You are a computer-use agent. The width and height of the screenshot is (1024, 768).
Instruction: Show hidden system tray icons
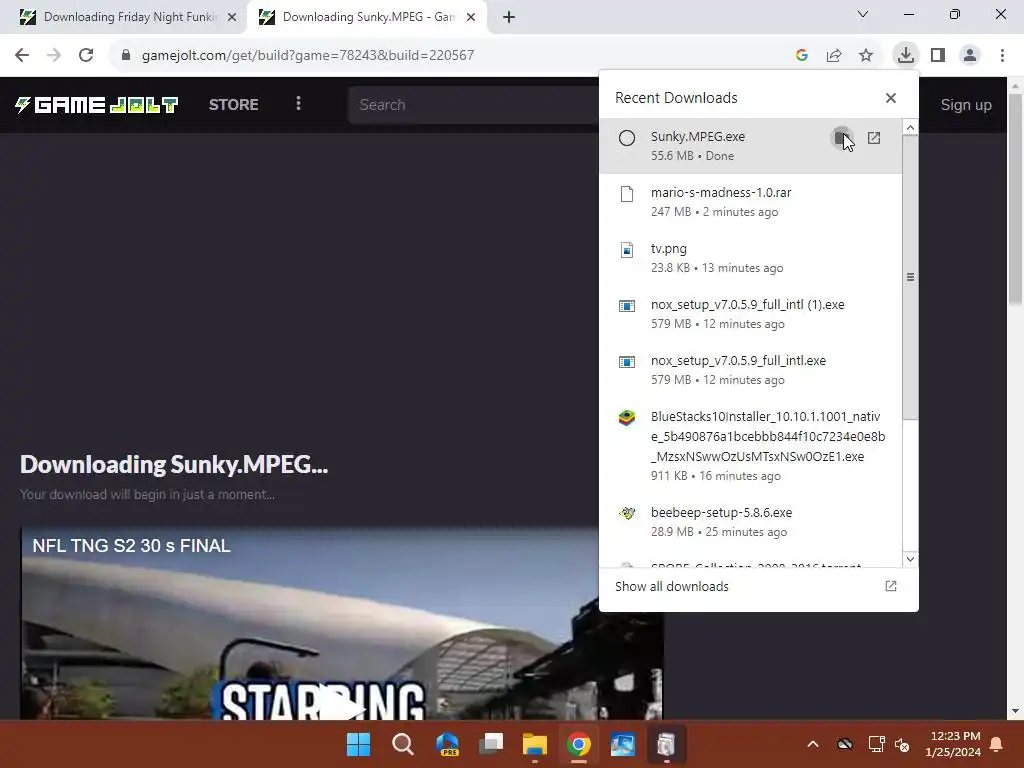[x=813, y=744]
